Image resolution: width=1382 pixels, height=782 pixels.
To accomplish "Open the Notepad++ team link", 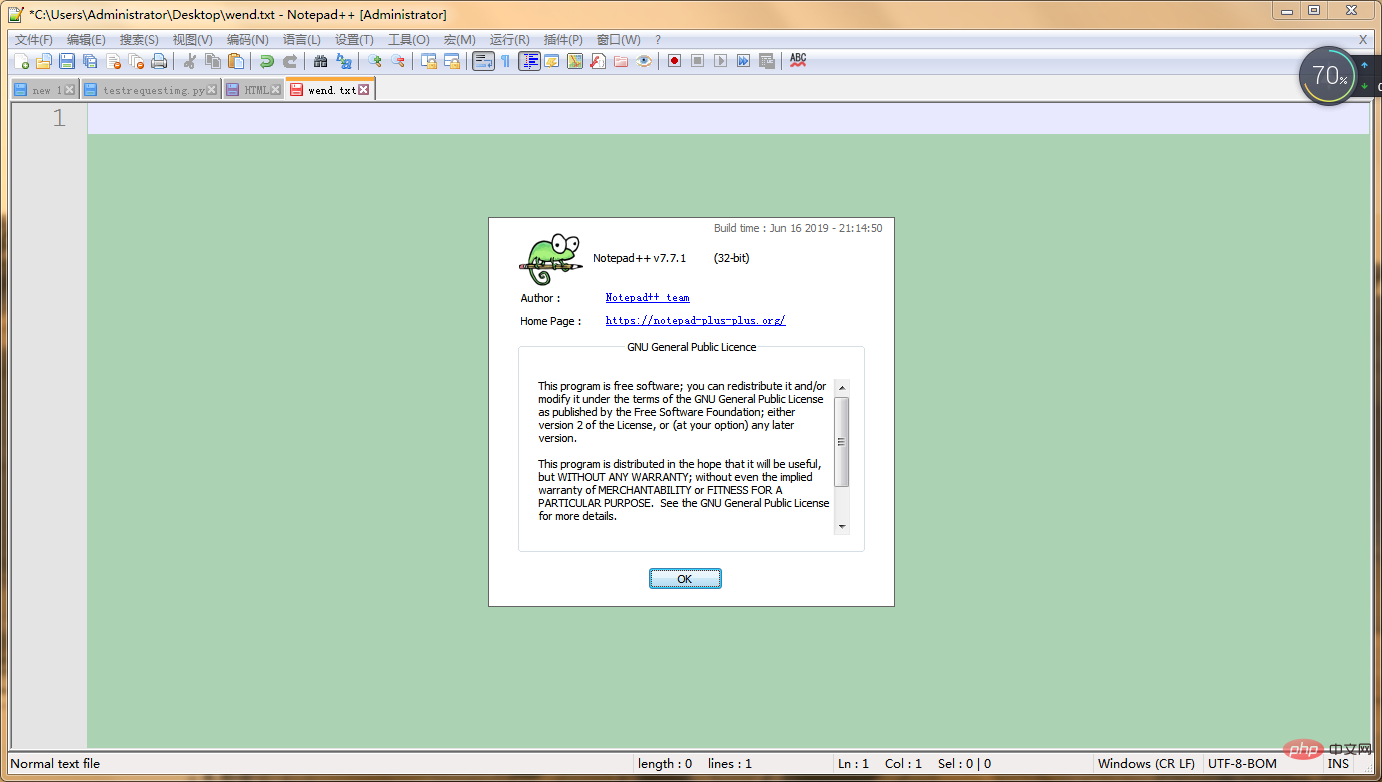I will (647, 297).
